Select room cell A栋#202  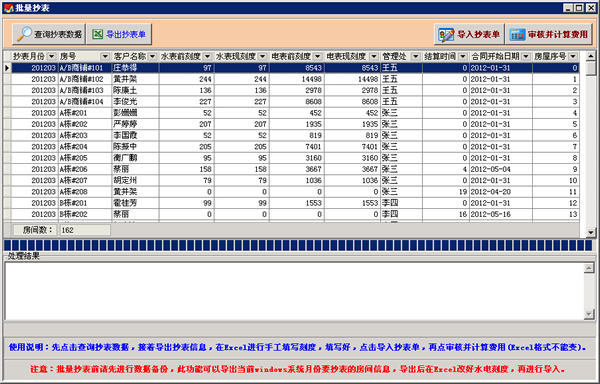click(85, 124)
